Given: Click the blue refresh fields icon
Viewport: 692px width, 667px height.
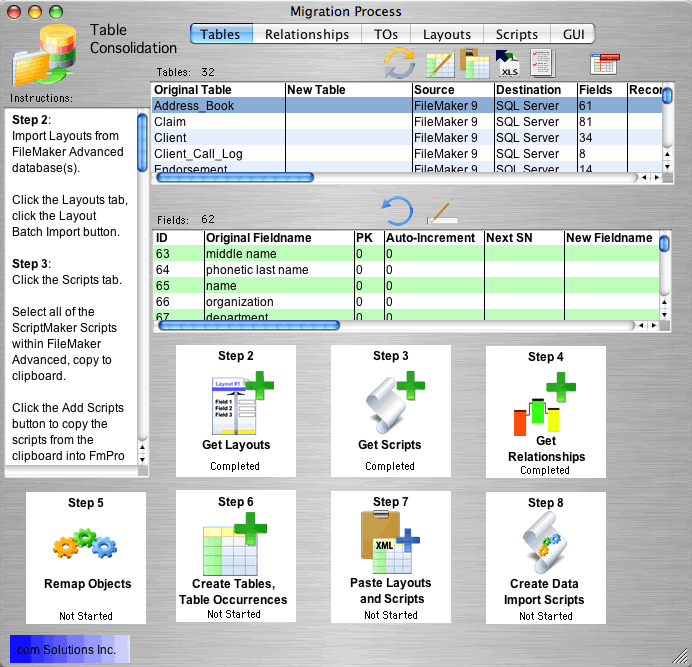Looking at the screenshot, I should click(398, 211).
